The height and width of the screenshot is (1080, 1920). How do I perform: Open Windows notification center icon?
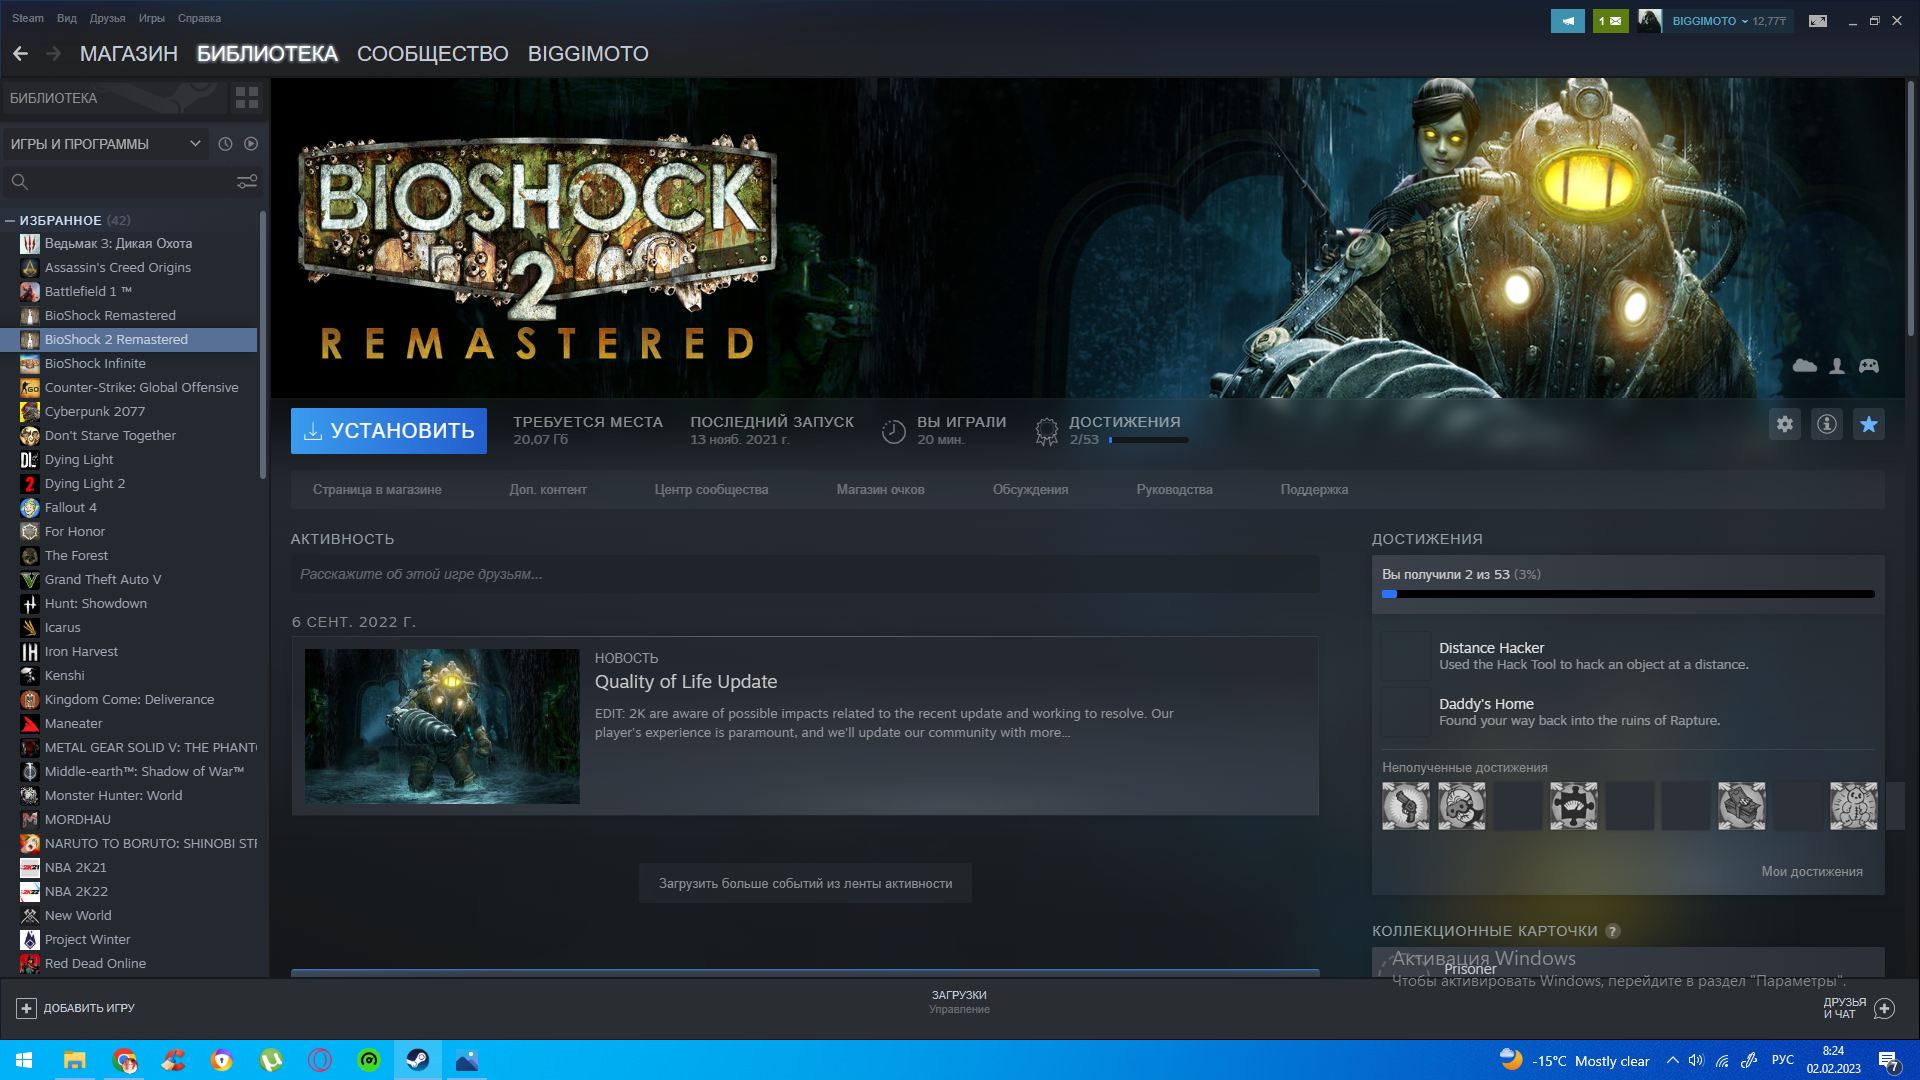(1888, 1061)
